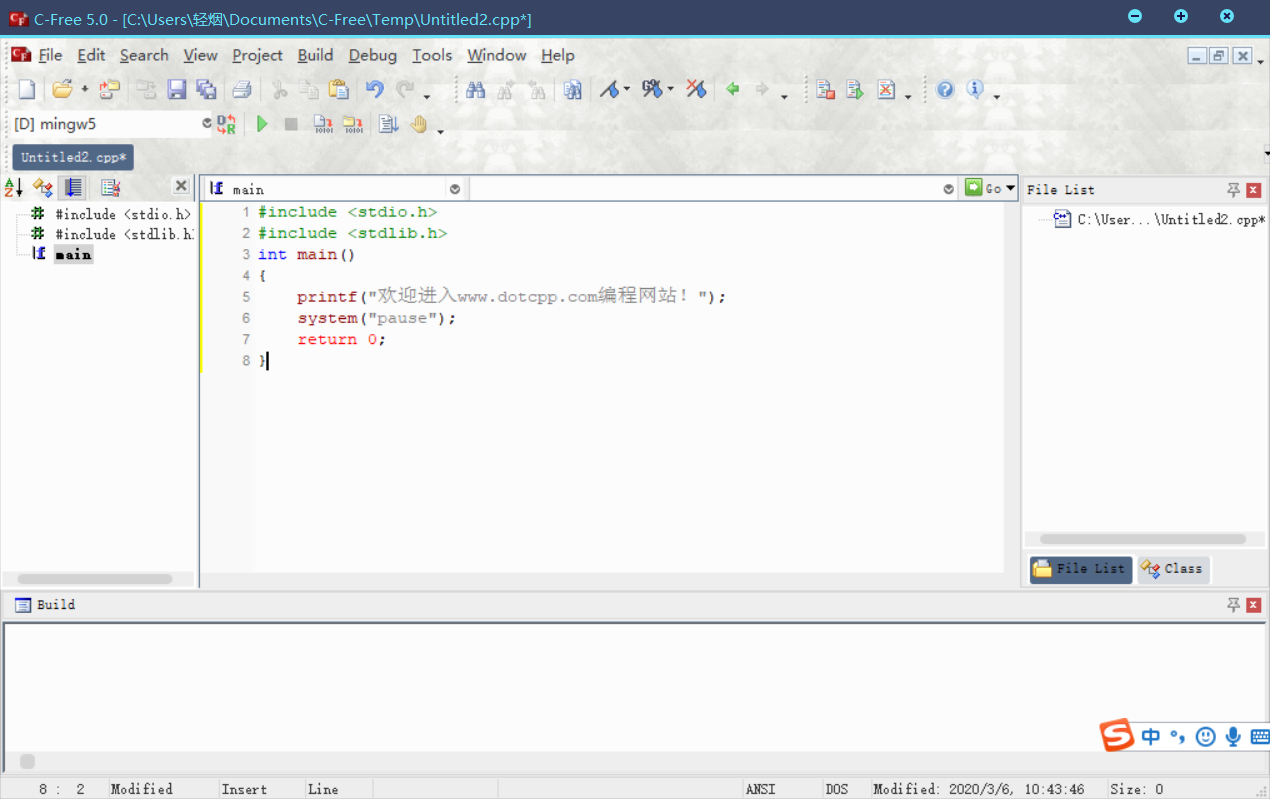Switch to the Class tab

(1173, 569)
